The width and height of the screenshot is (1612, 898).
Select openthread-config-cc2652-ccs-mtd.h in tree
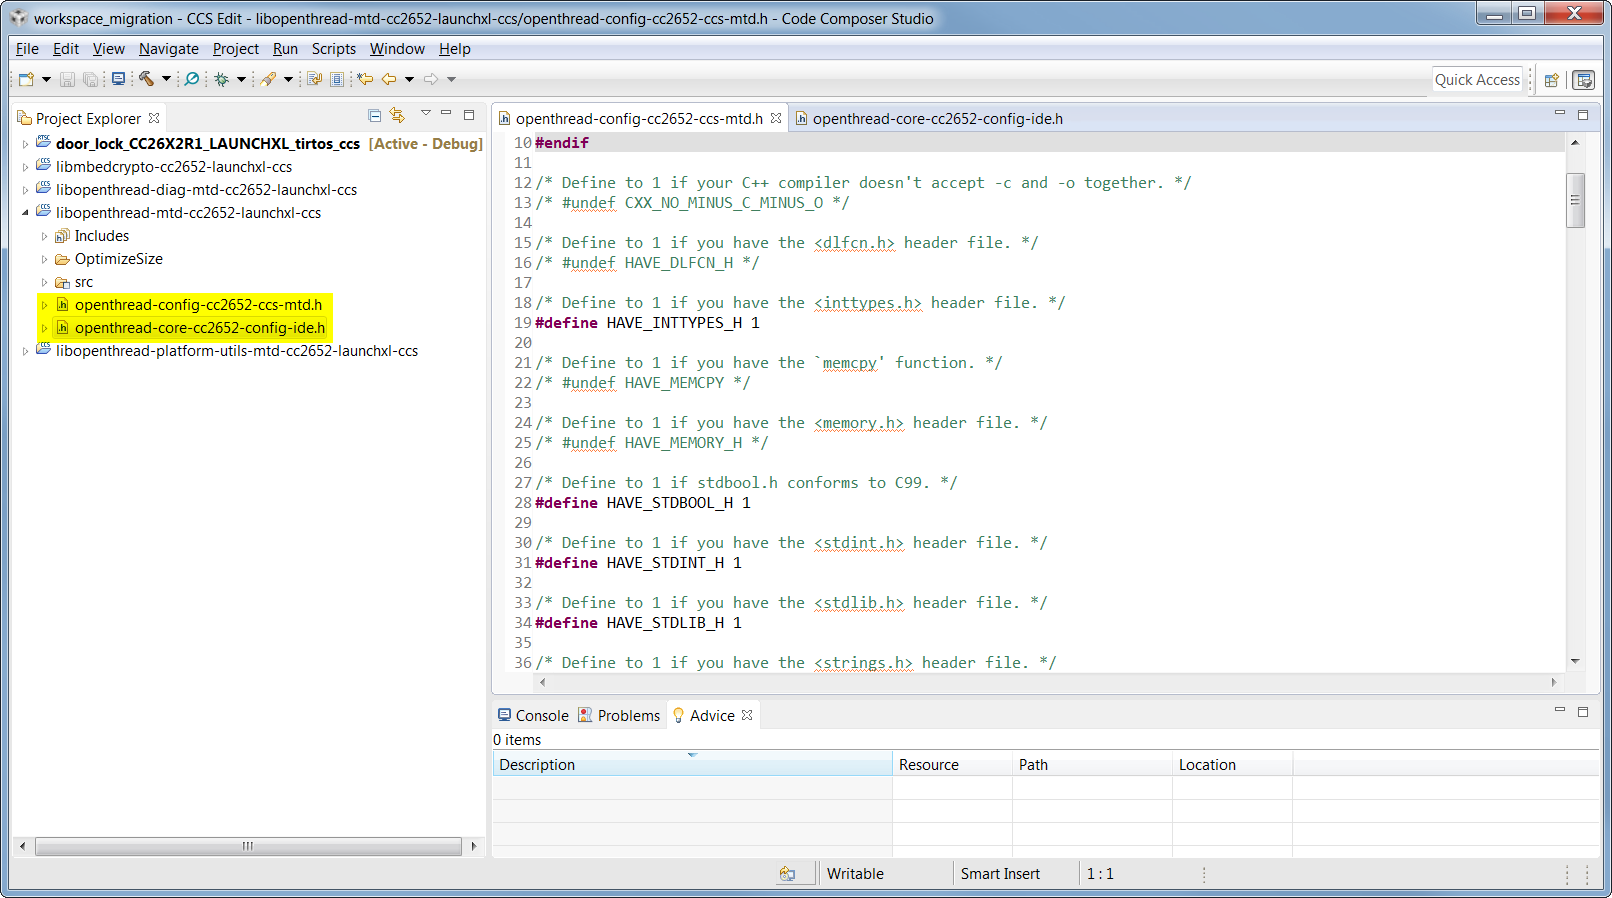coord(198,305)
